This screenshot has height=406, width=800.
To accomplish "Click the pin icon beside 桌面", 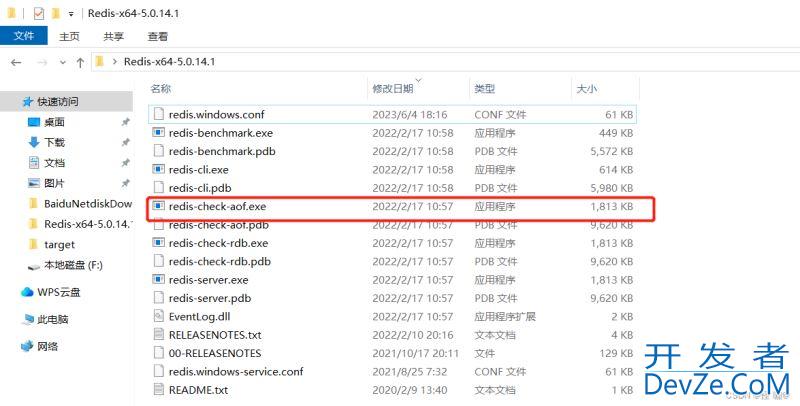I will [125, 122].
